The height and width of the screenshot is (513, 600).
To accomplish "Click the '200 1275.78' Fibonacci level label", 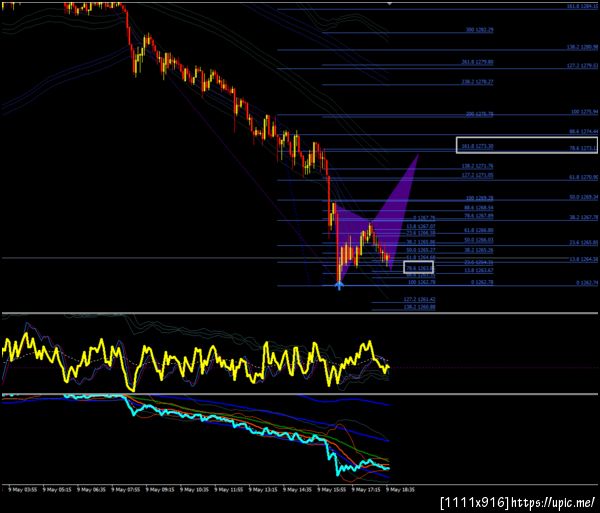I will [479, 114].
